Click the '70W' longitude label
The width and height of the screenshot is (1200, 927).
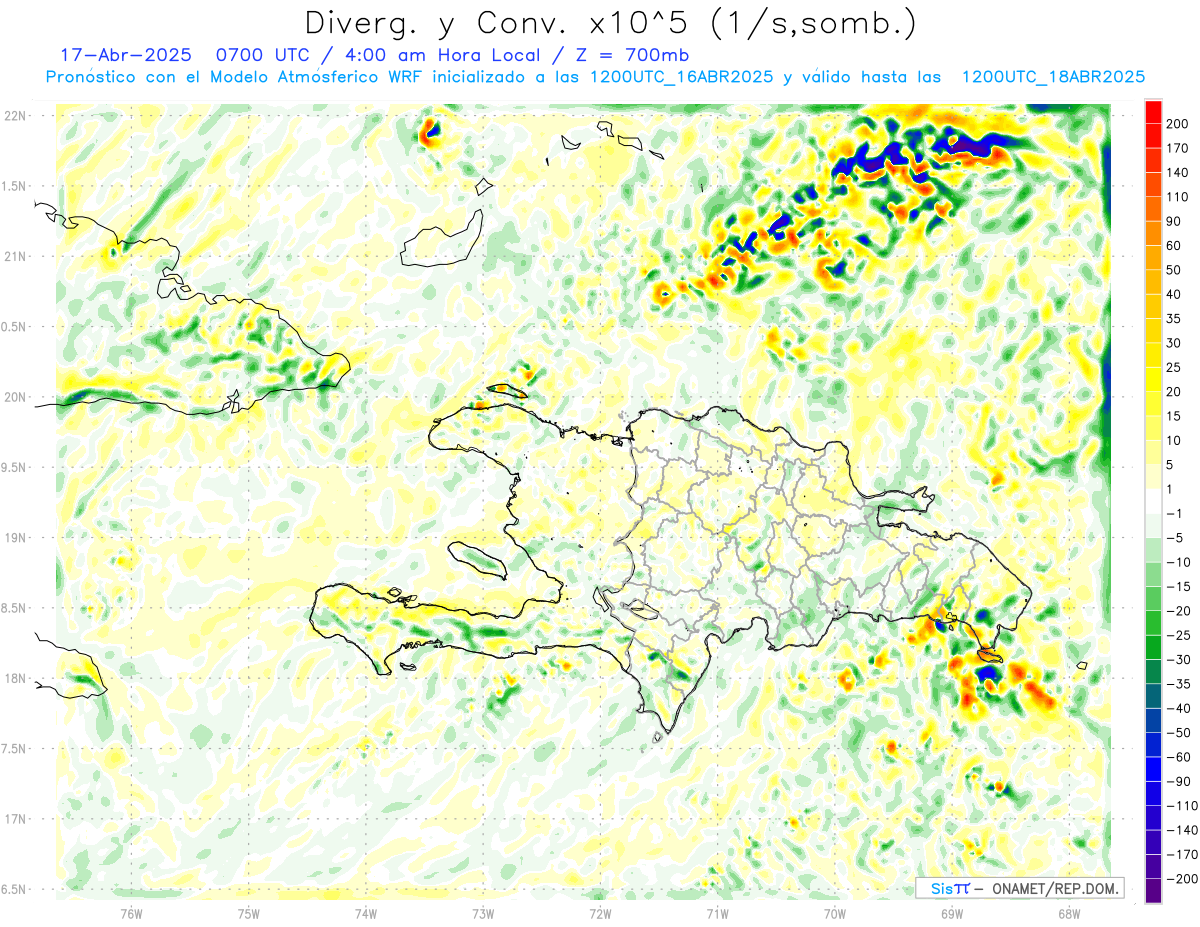tap(834, 913)
